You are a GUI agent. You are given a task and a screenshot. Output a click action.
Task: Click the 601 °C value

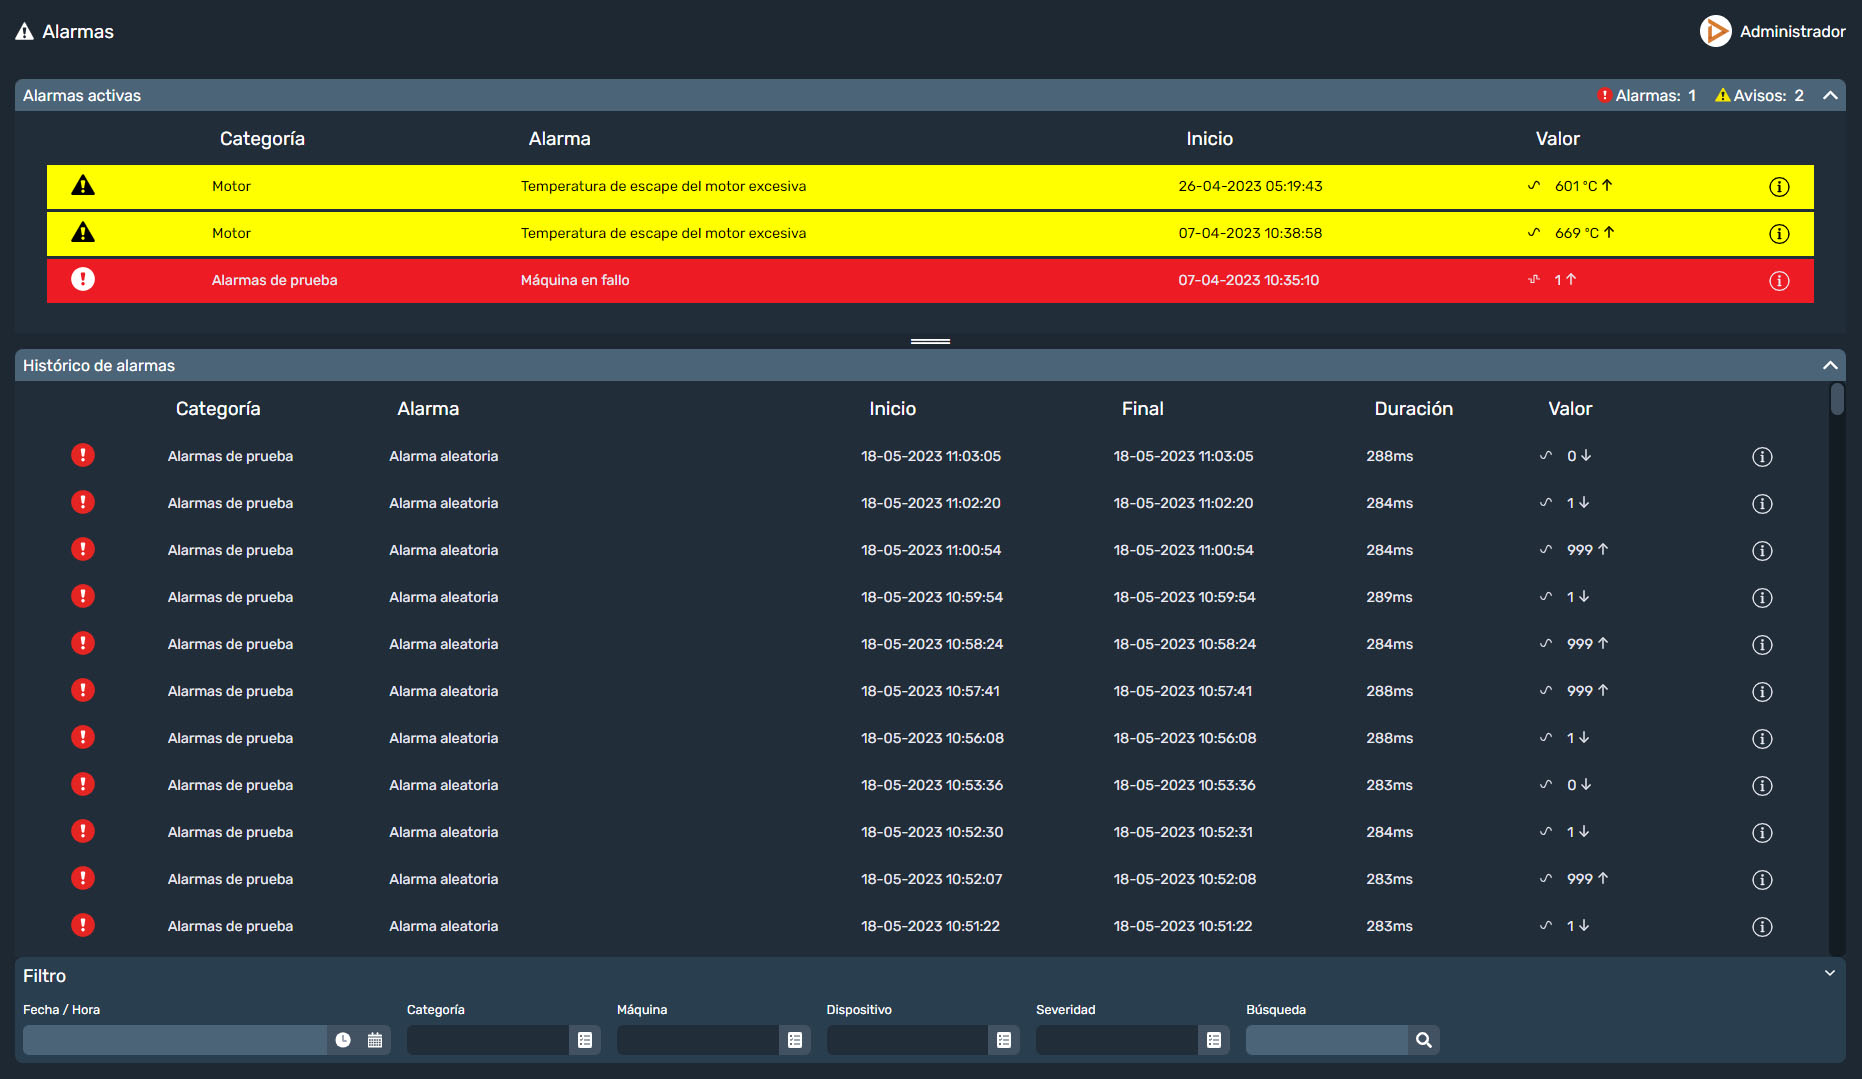click(x=1576, y=186)
